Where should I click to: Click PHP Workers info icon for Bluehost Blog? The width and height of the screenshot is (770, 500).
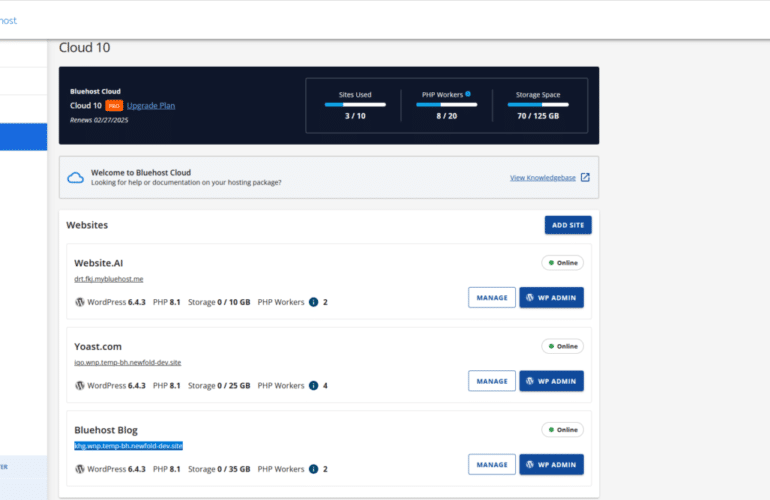313,469
